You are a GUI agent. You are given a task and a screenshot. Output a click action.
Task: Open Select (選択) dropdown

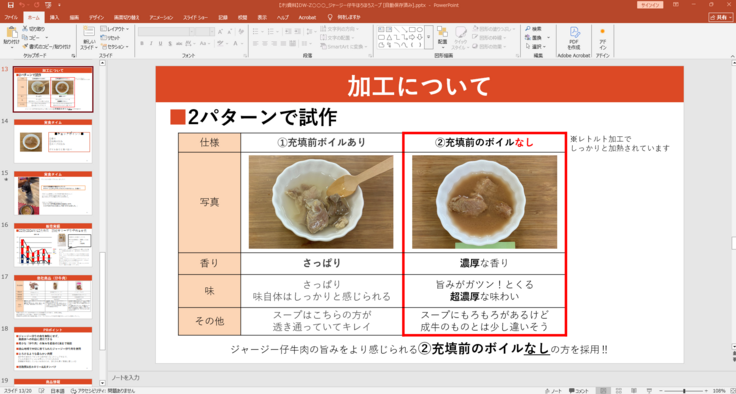[x=535, y=46]
